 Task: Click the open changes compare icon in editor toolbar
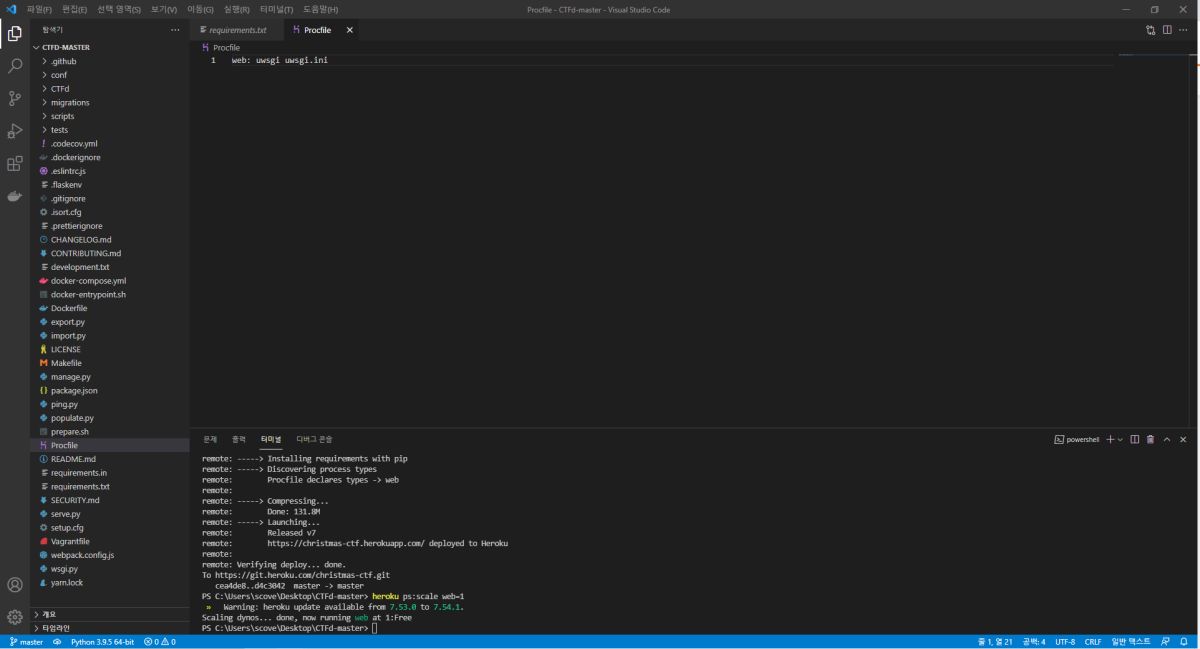[1151, 30]
